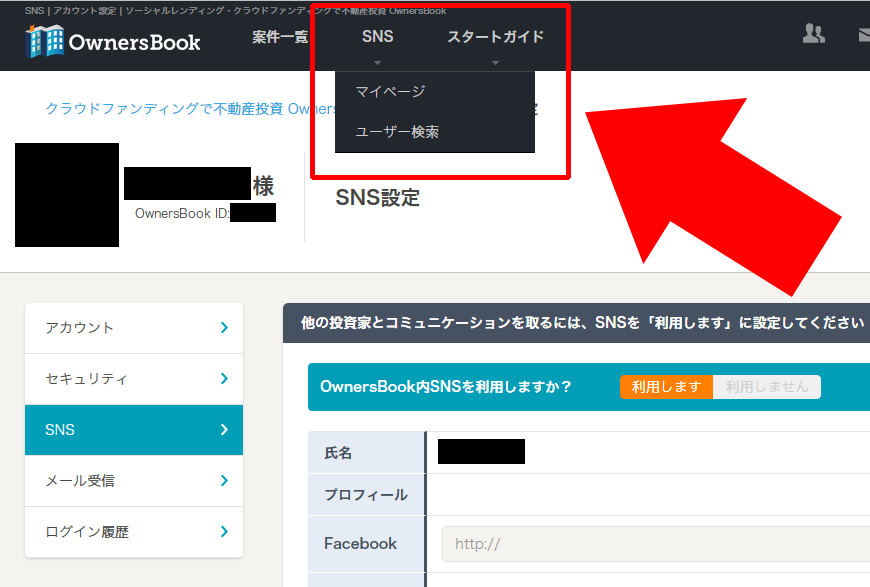Open the users icon in header

pos(813,34)
